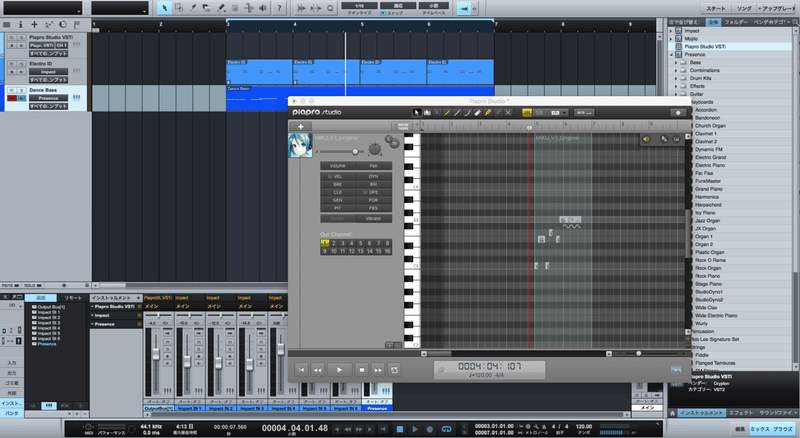Select Out Channel 16
This screenshot has width=800, height=438.
tap(387, 251)
